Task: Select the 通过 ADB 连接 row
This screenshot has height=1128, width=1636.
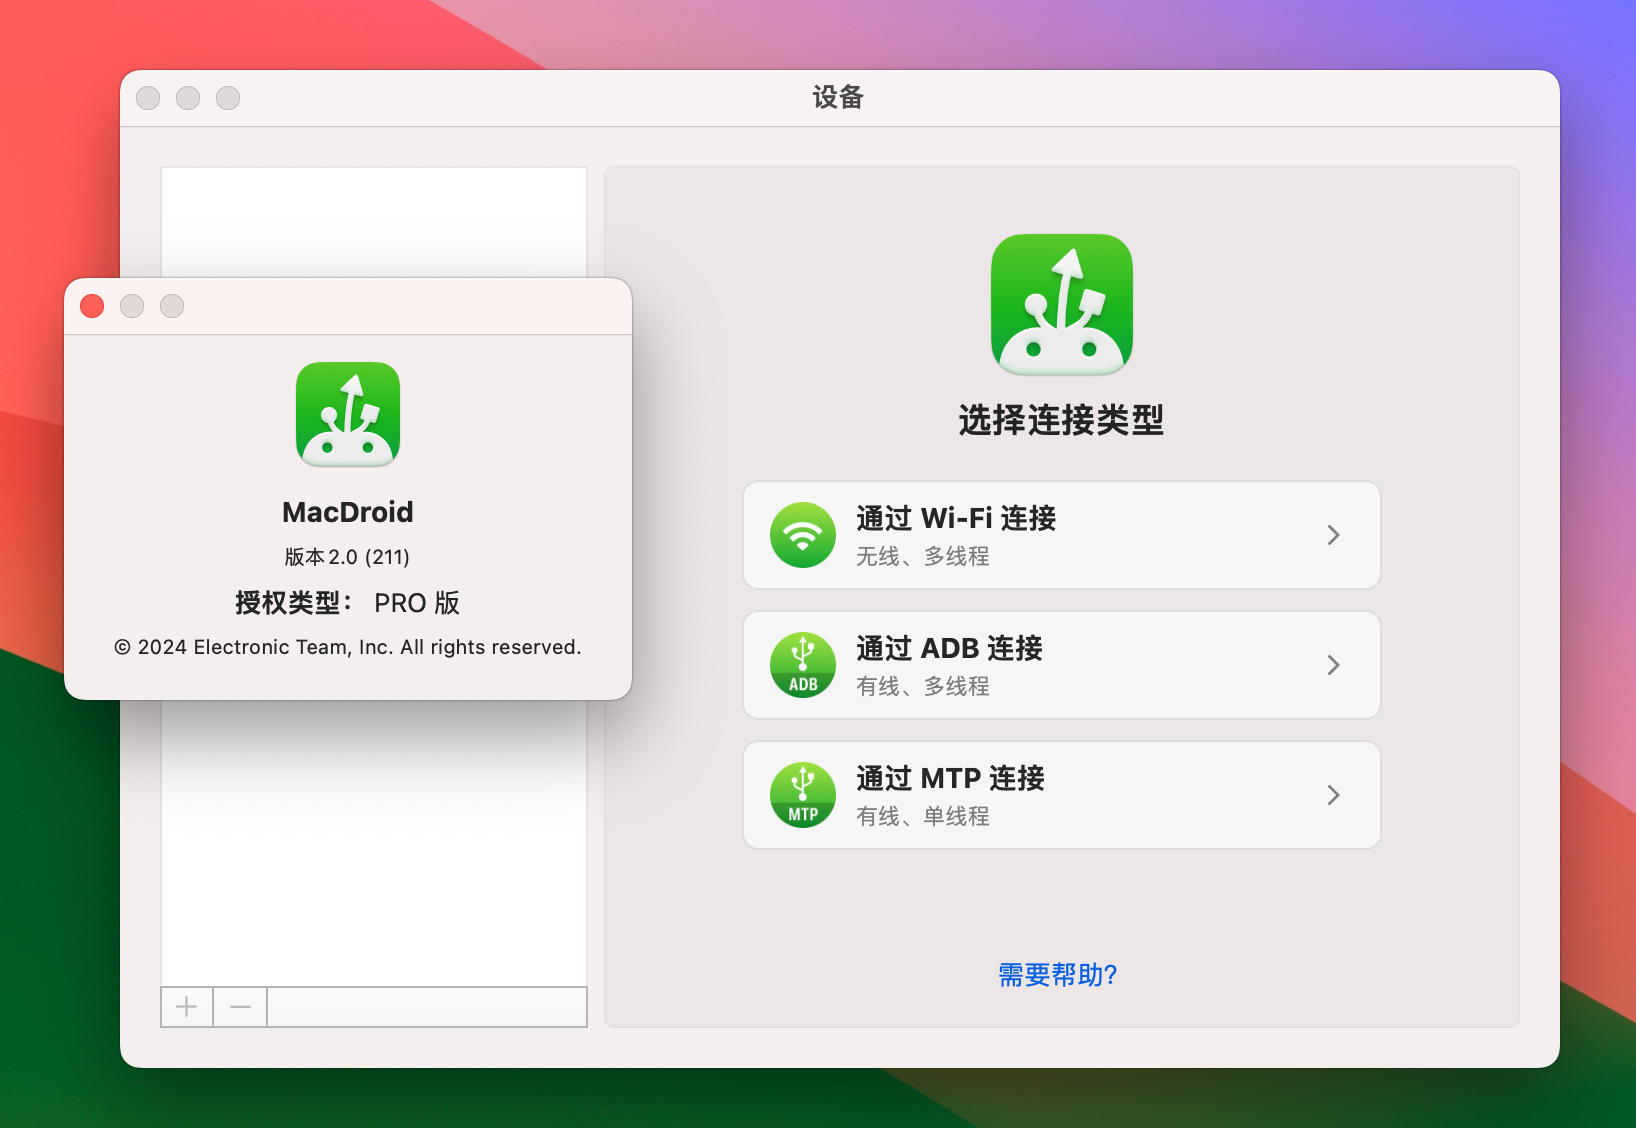Action: click(1060, 665)
